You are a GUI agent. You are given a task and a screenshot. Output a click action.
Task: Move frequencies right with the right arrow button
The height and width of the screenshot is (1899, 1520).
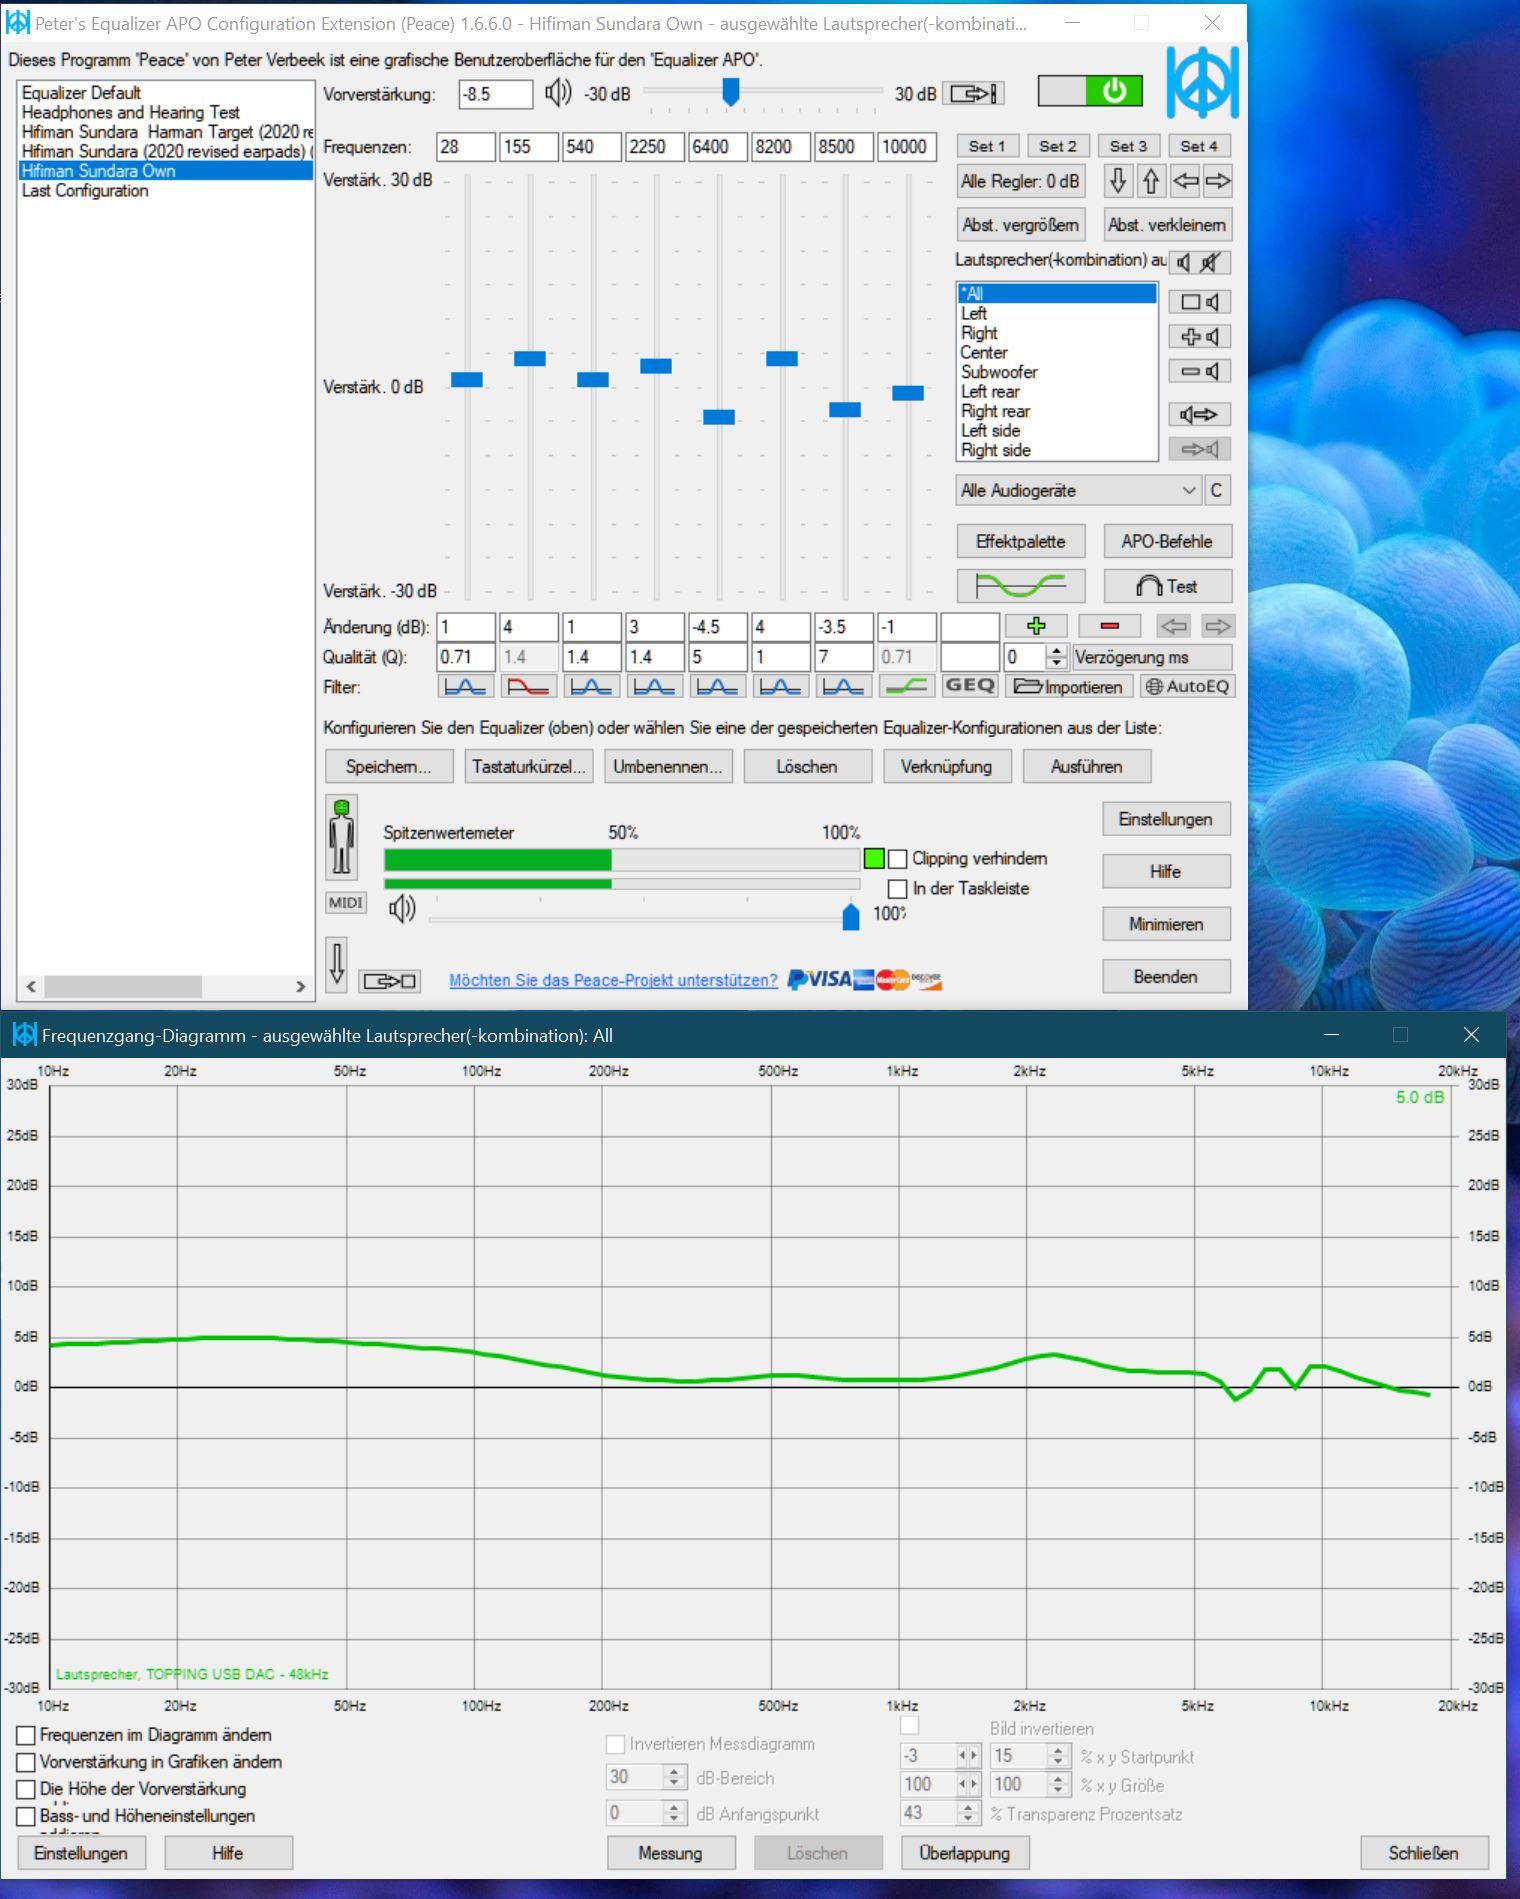(x=1218, y=181)
